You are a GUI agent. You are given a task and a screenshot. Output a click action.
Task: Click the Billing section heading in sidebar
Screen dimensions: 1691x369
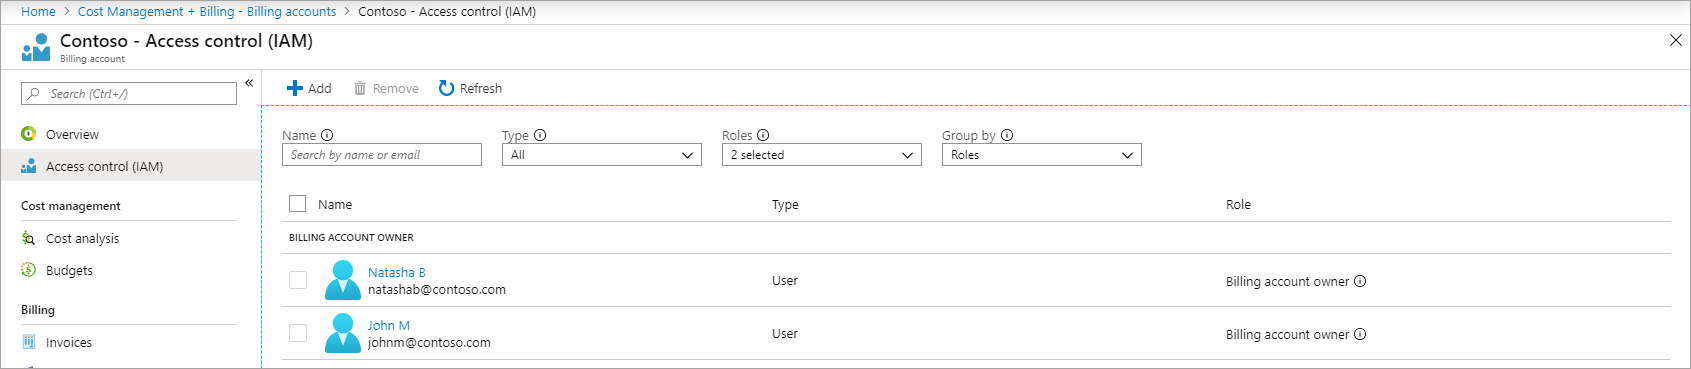tap(38, 310)
